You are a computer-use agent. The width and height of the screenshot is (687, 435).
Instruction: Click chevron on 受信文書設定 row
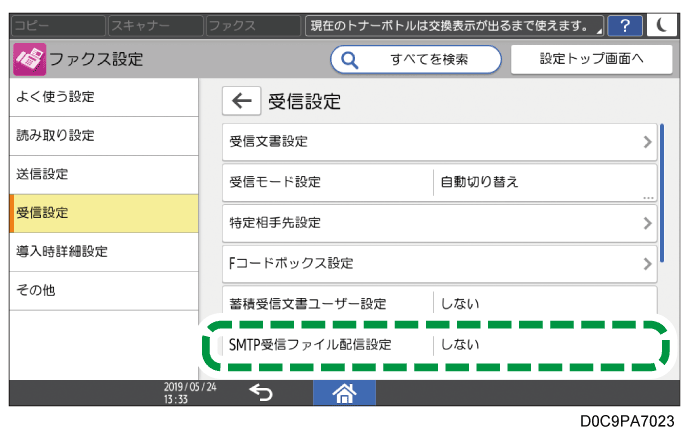[x=647, y=142]
